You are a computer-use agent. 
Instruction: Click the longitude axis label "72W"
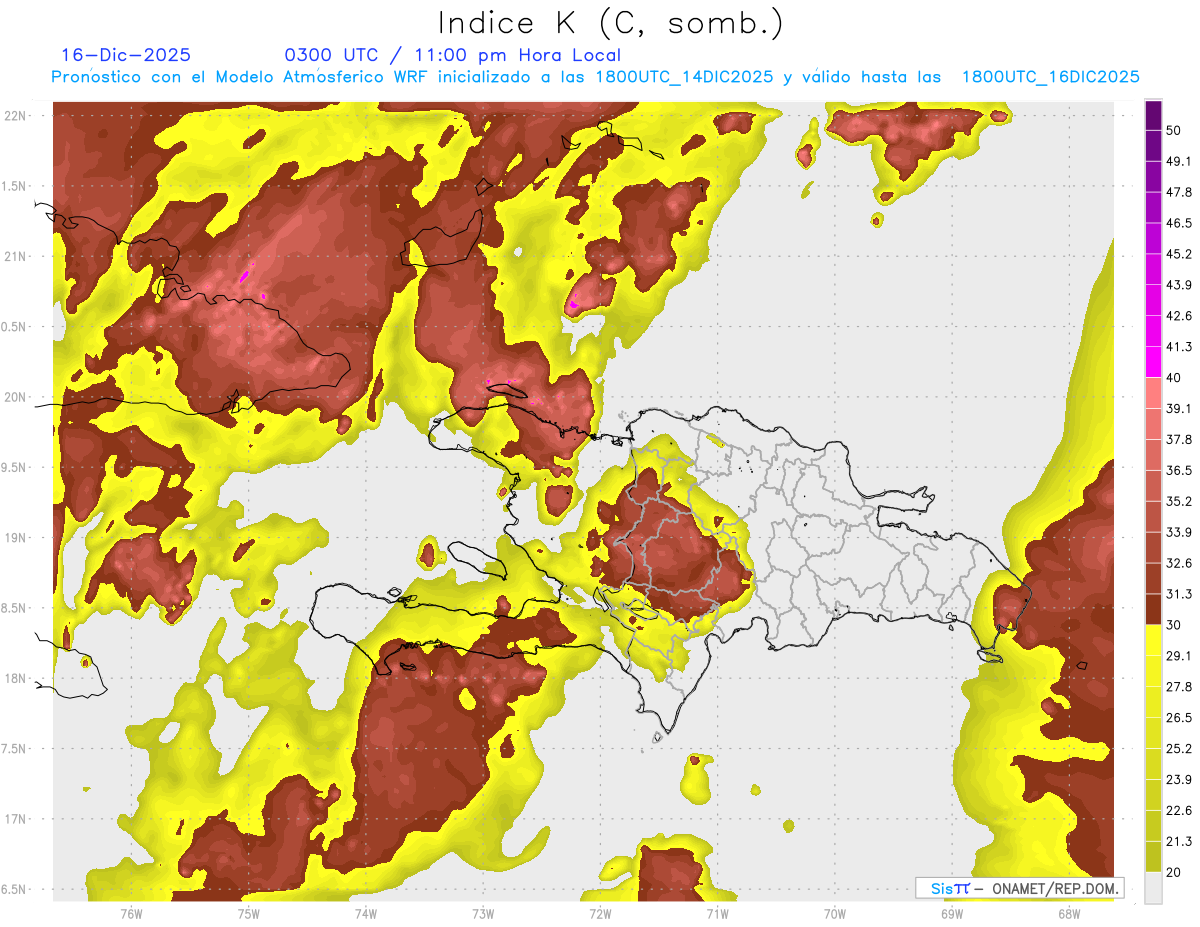tap(600, 913)
